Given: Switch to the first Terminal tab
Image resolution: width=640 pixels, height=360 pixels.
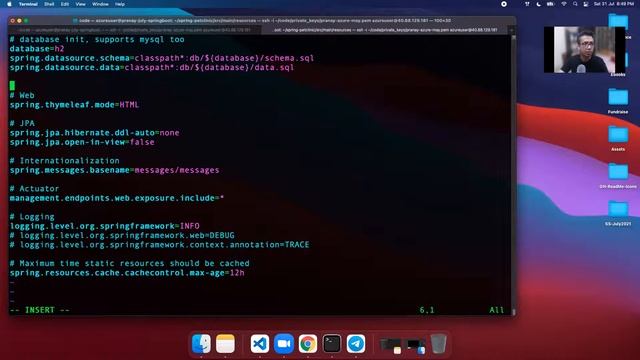Looking at the screenshot, I should [x=135, y=30].
